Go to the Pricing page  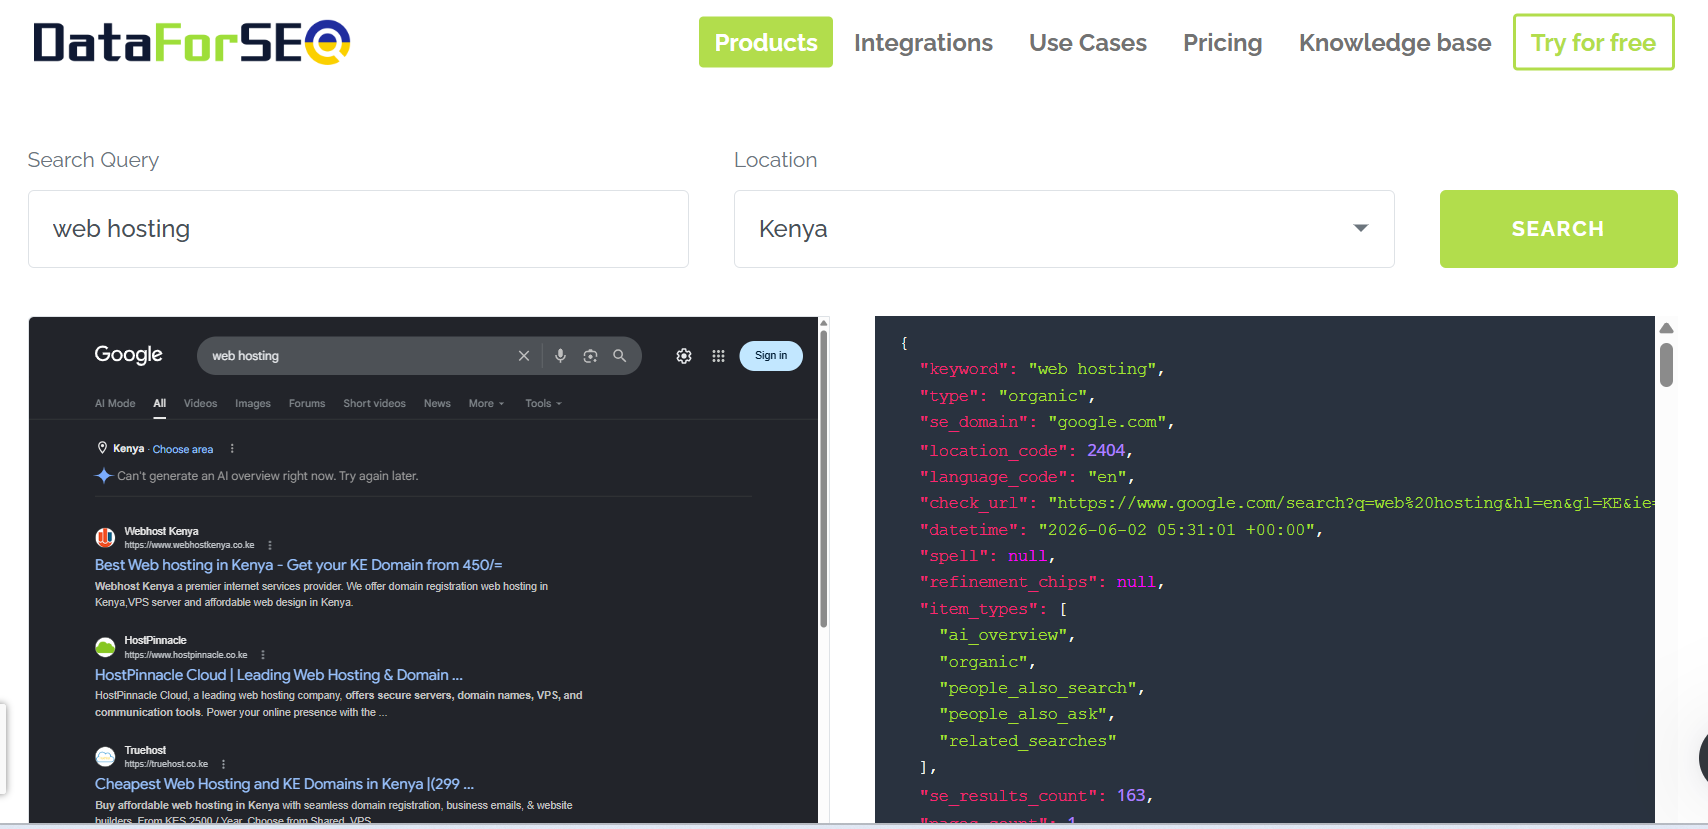tap(1222, 43)
